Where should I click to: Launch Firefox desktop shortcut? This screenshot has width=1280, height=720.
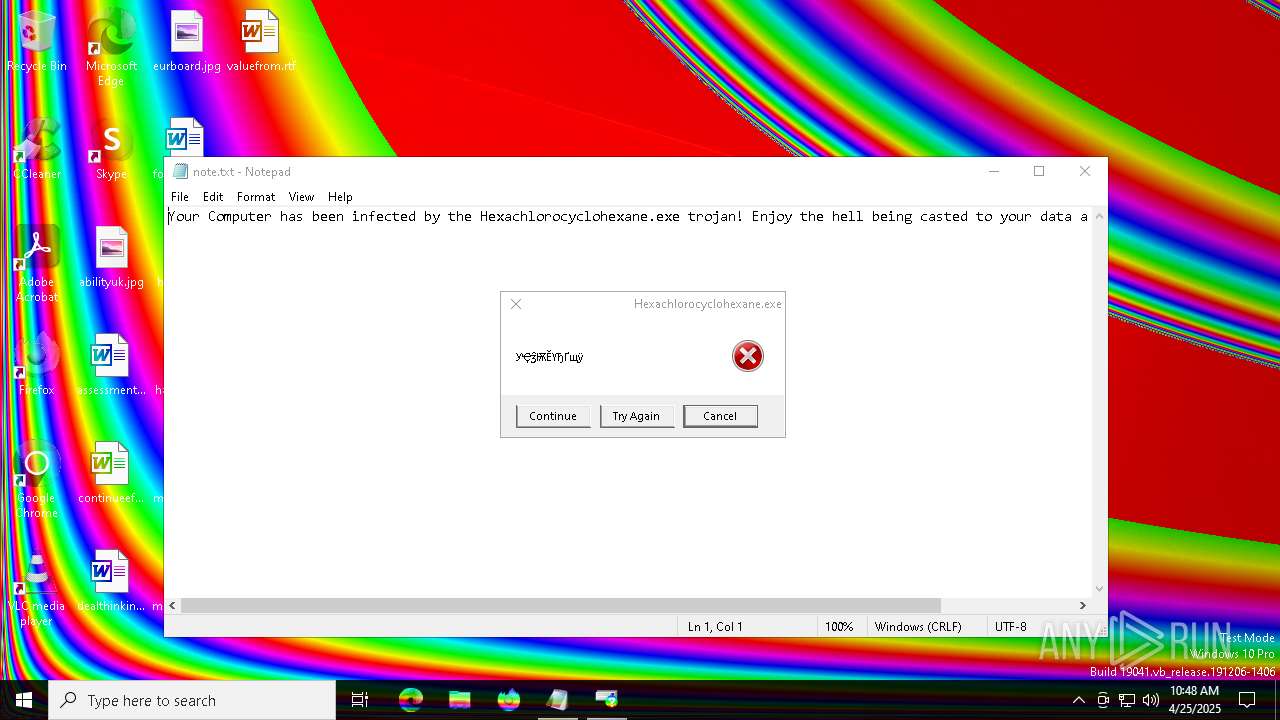tap(37, 366)
